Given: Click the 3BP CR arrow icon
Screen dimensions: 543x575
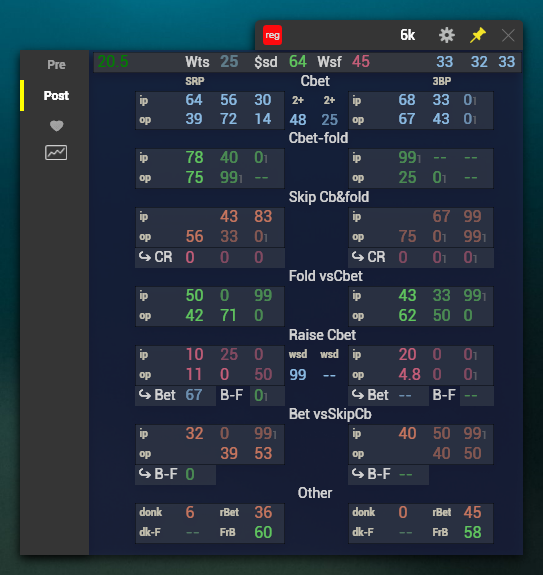Looking at the screenshot, I should [358, 257].
